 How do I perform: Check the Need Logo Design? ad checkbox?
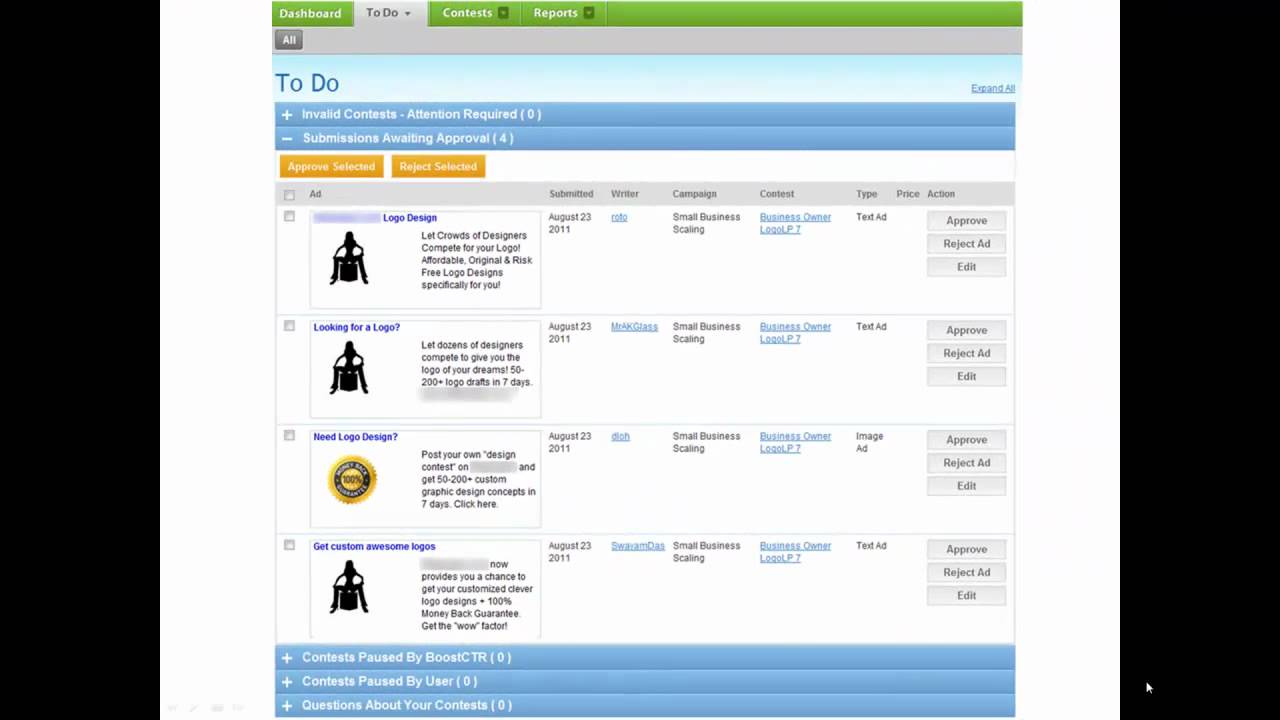[289, 436]
